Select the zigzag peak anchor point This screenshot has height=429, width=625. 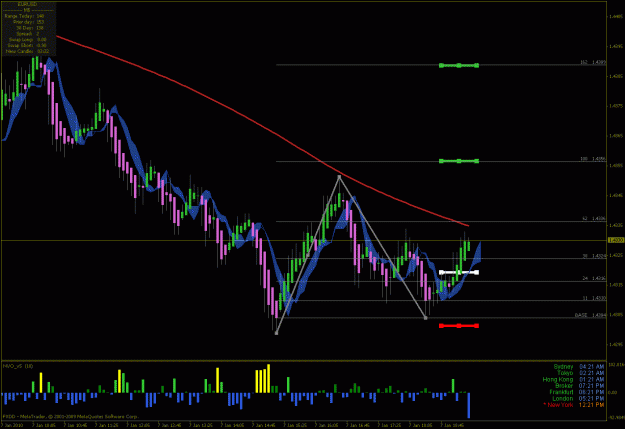(x=339, y=176)
